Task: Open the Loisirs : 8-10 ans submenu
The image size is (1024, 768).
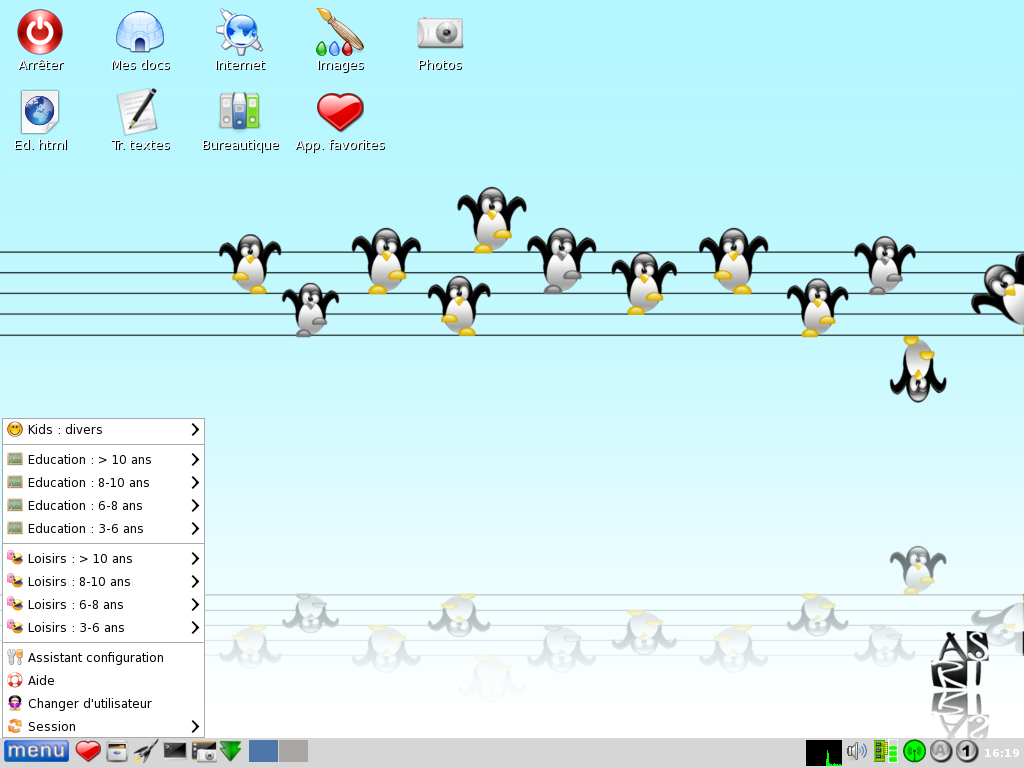Action: click(x=103, y=581)
